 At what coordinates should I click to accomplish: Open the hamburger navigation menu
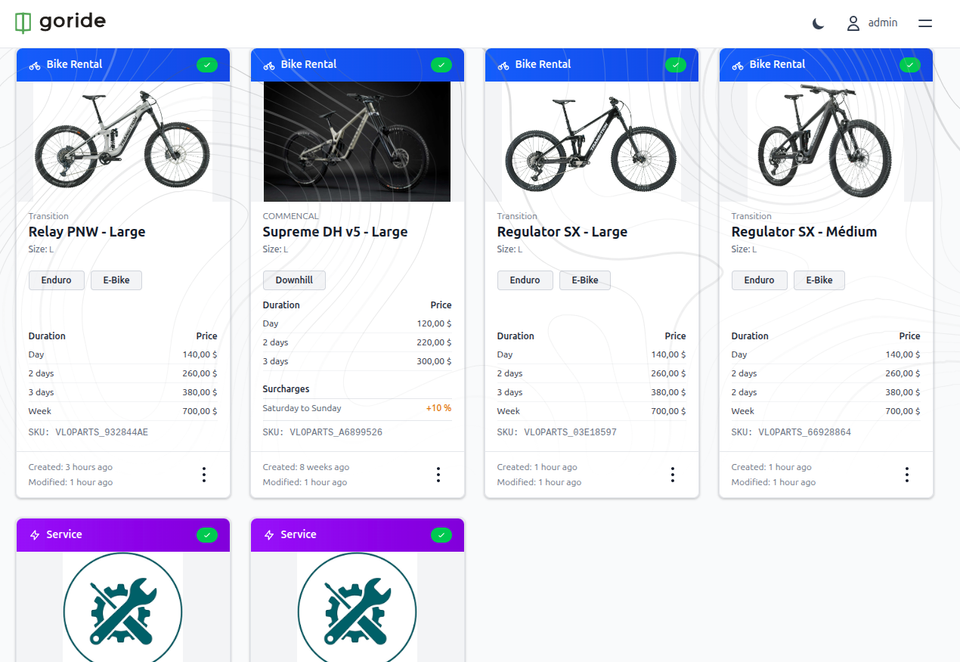click(925, 22)
